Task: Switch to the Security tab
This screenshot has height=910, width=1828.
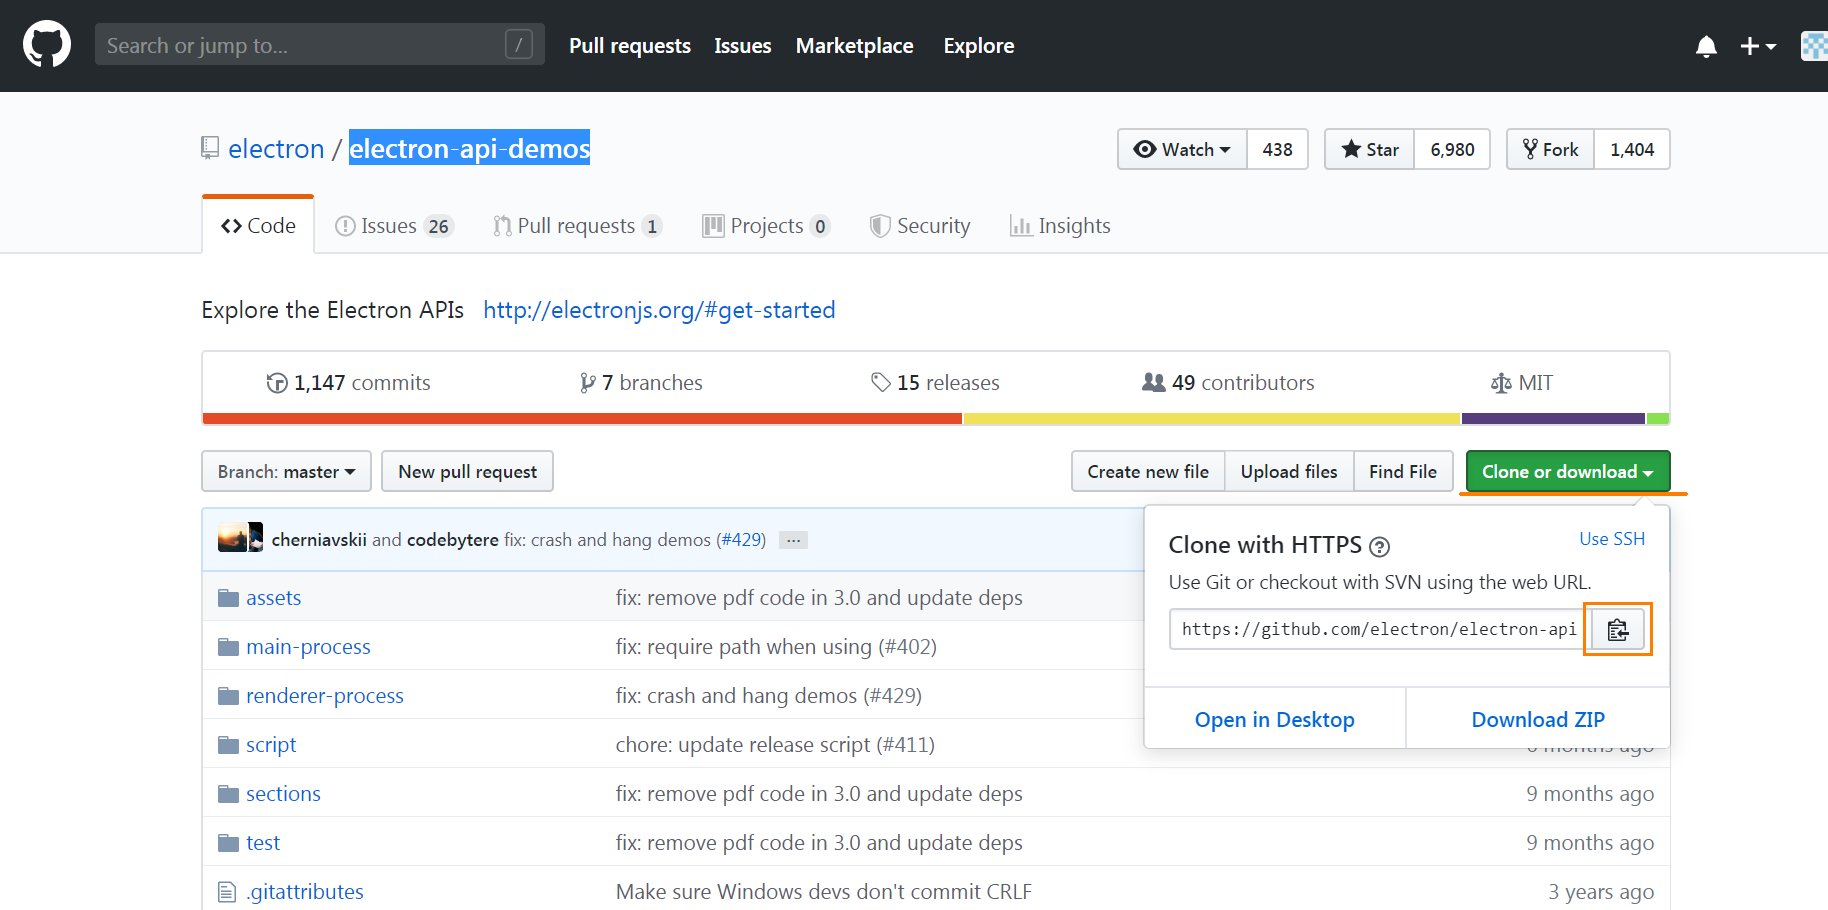Action: [x=920, y=226]
